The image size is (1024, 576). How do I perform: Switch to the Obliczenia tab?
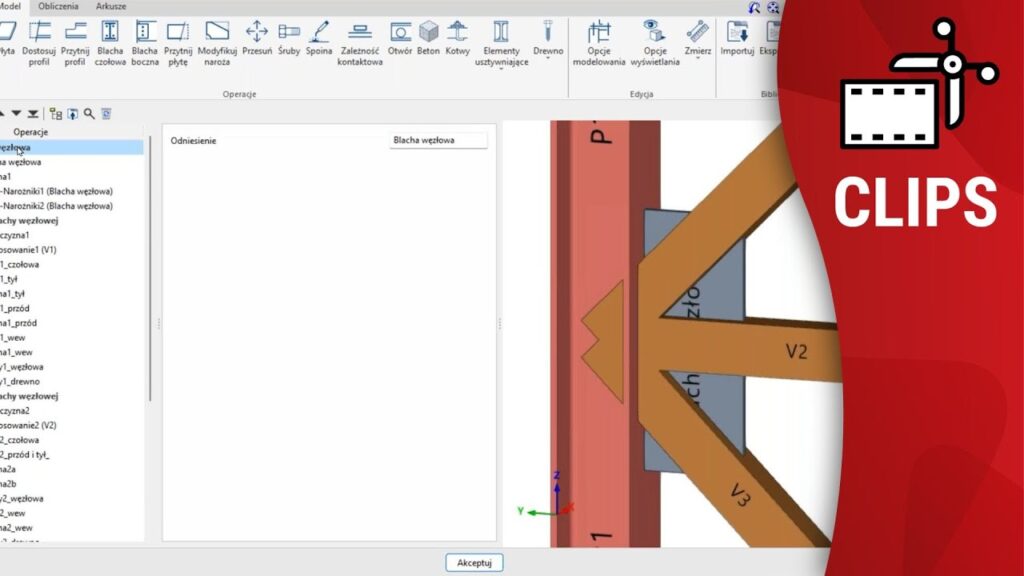click(58, 6)
